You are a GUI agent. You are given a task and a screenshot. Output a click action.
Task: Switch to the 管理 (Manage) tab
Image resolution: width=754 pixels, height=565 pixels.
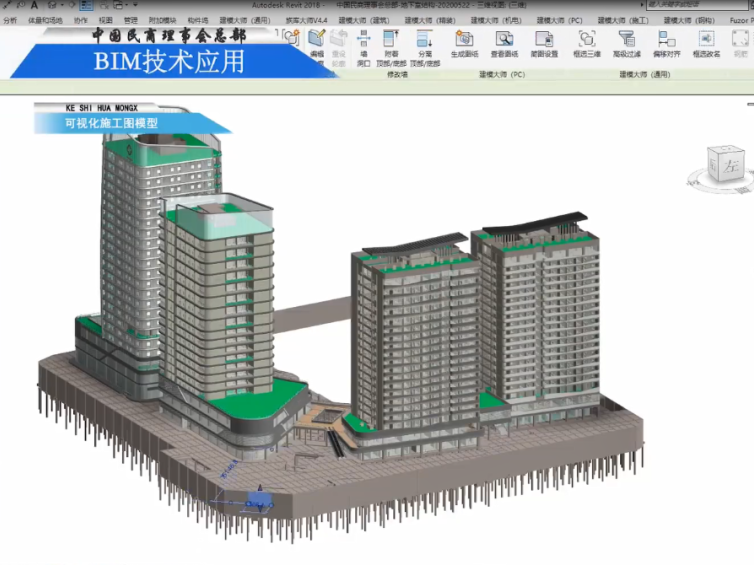coord(131,19)
